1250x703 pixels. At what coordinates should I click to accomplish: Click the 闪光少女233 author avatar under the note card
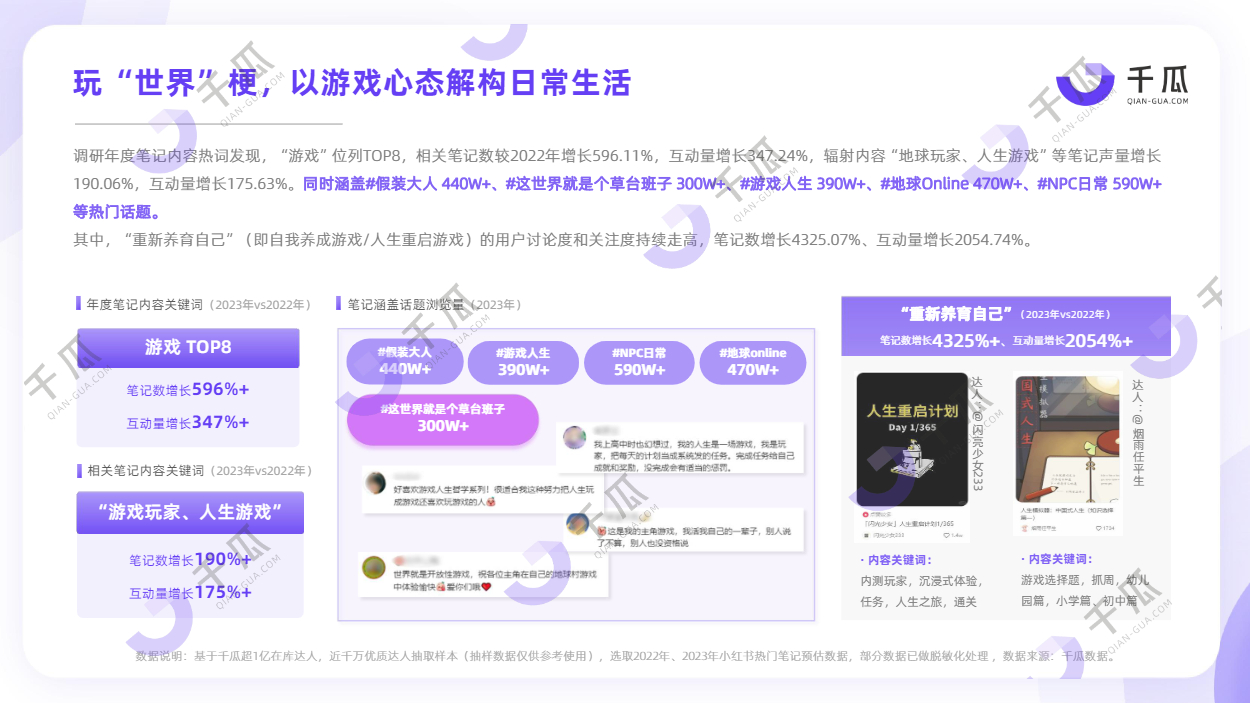[x=866, y=535]
